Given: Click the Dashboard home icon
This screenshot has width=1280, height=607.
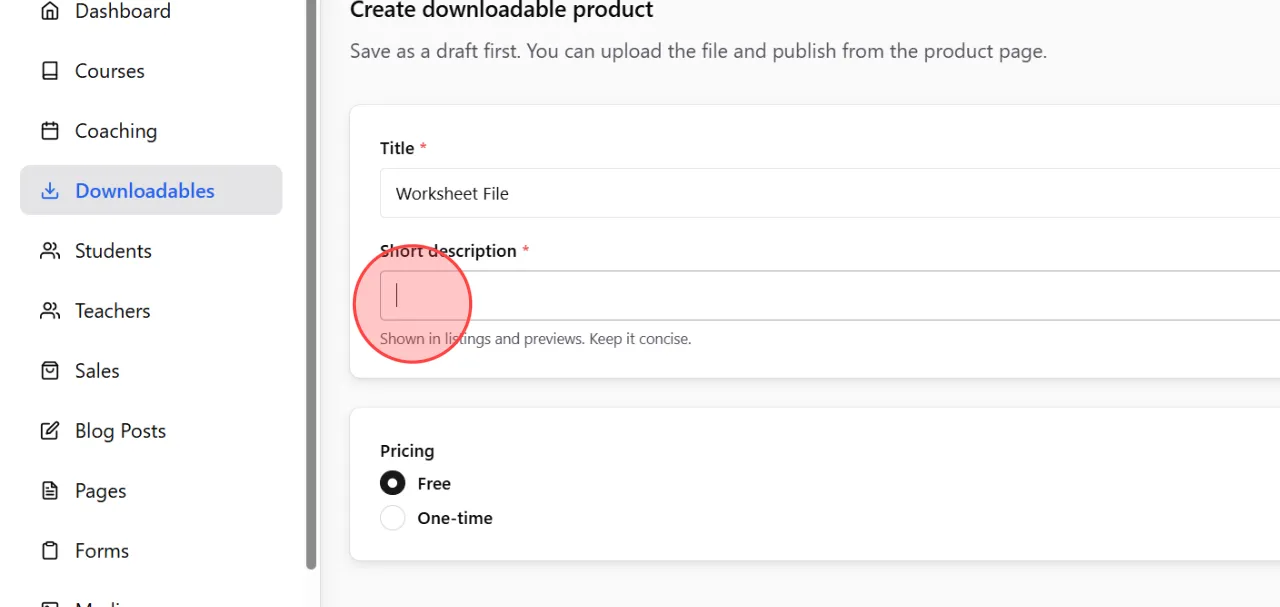Looking at the screenshot, I should tap(49, 11).
